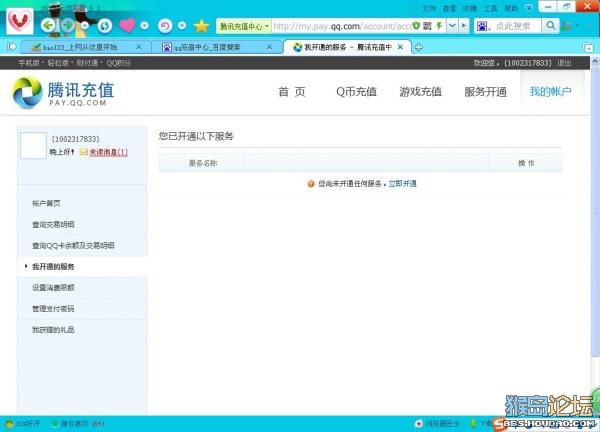Click the tab restore icon at right of tab bar
The image size is (600, 432).
pos(588,47)
